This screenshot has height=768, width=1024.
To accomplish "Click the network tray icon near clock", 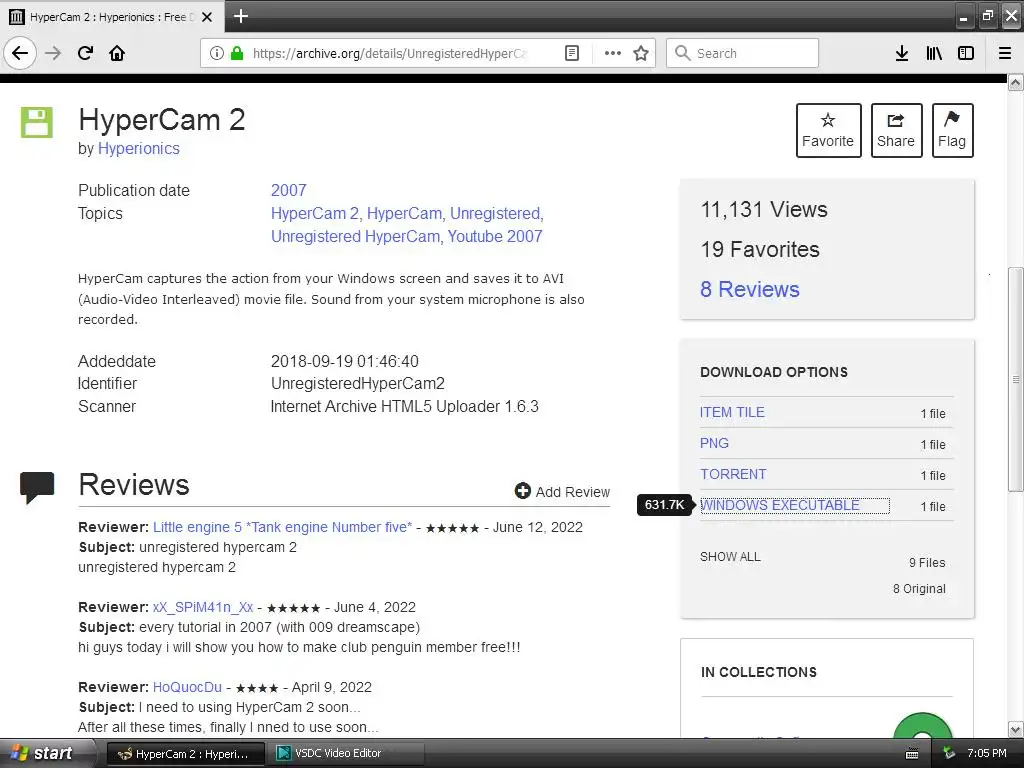I will (x=949, y=754).
